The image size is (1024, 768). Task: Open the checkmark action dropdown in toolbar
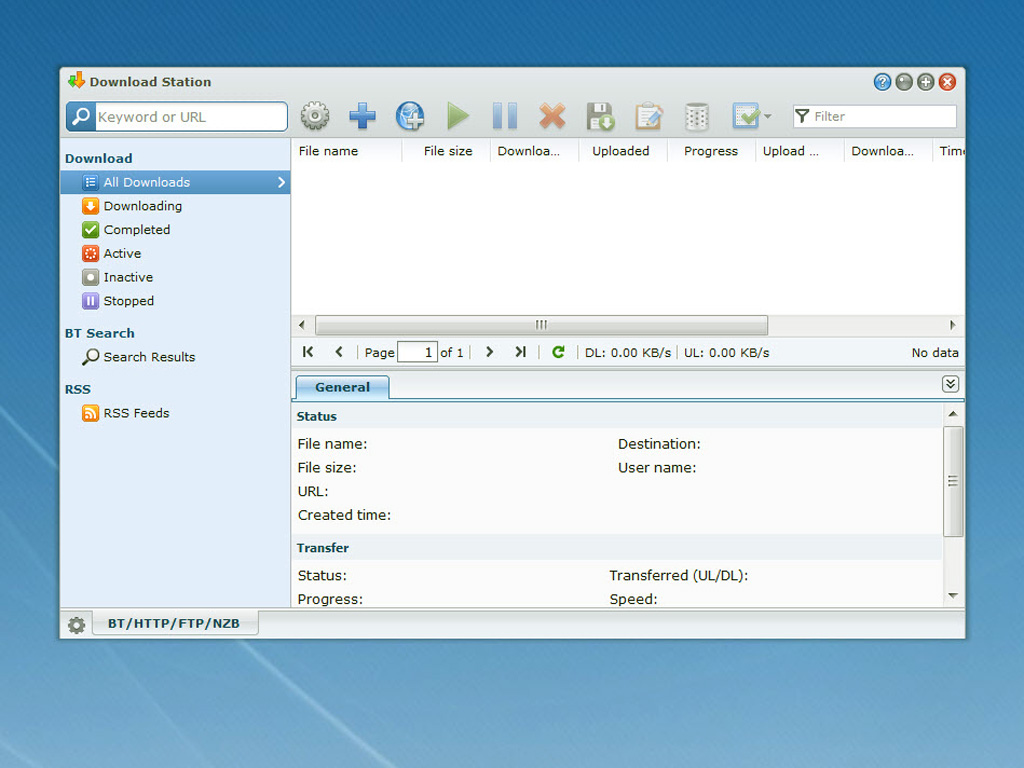click(752, 116)
